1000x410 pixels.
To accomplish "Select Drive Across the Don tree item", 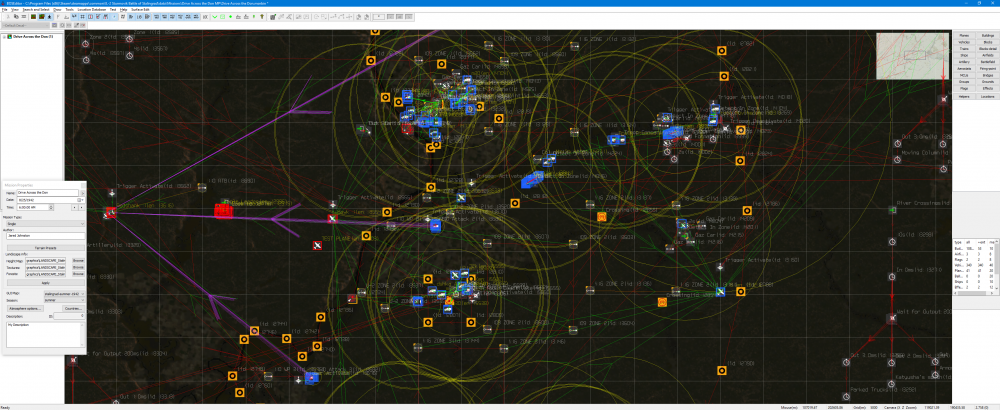I will [33, 37].
